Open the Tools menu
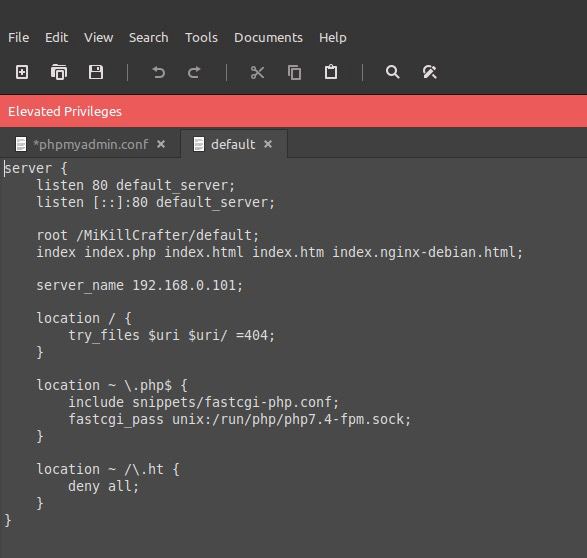This screenshot has width=587, height=558. pyautogui.click(x=201, y=37)
